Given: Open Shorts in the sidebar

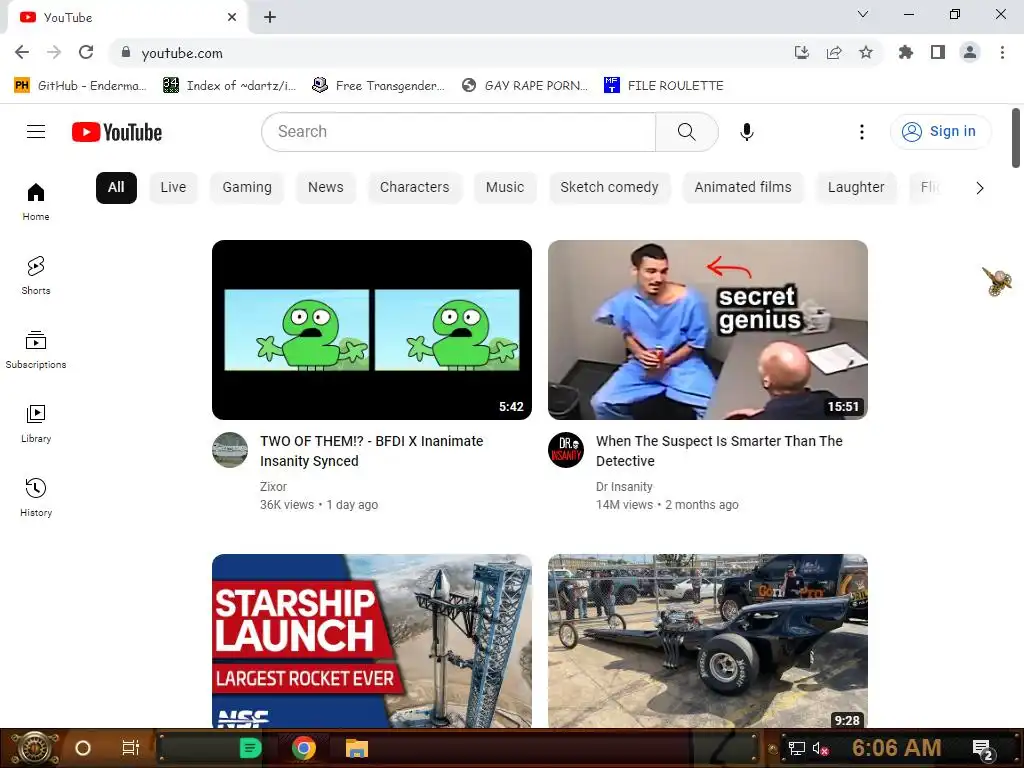Looking at the screenshot, I should pos(36,275).
